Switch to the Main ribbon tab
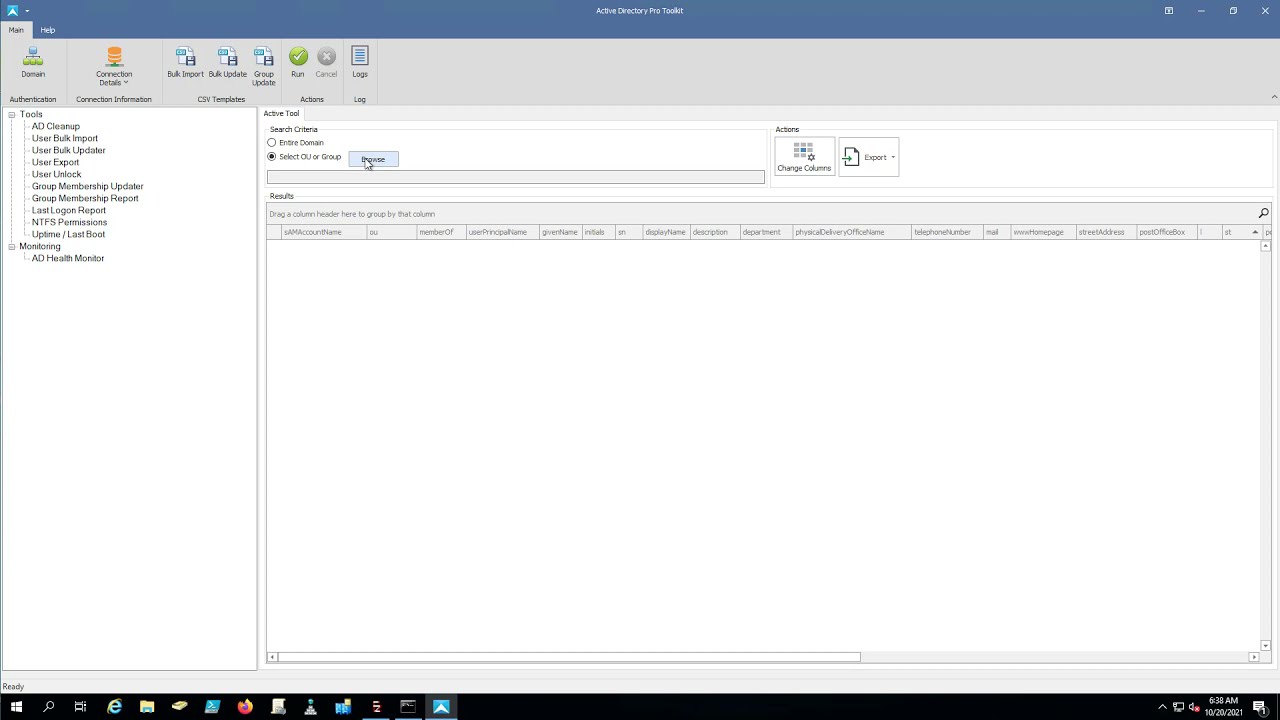The image size is (1280, 720). click(x=16, y=30)
